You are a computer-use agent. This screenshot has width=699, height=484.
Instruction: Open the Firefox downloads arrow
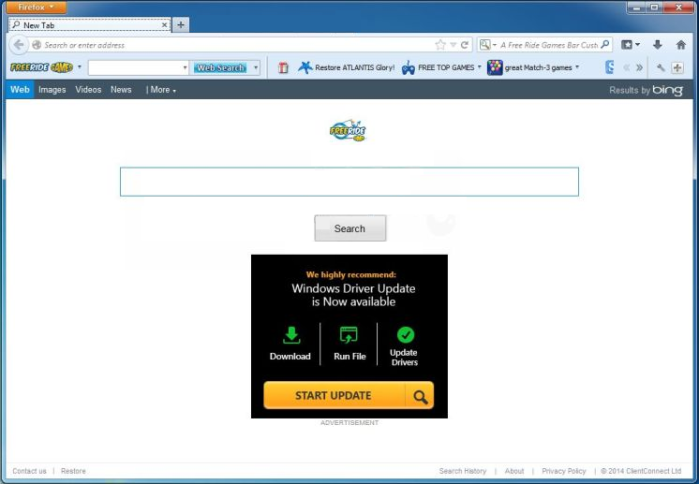pyautogui.click(x=658, y=45)
